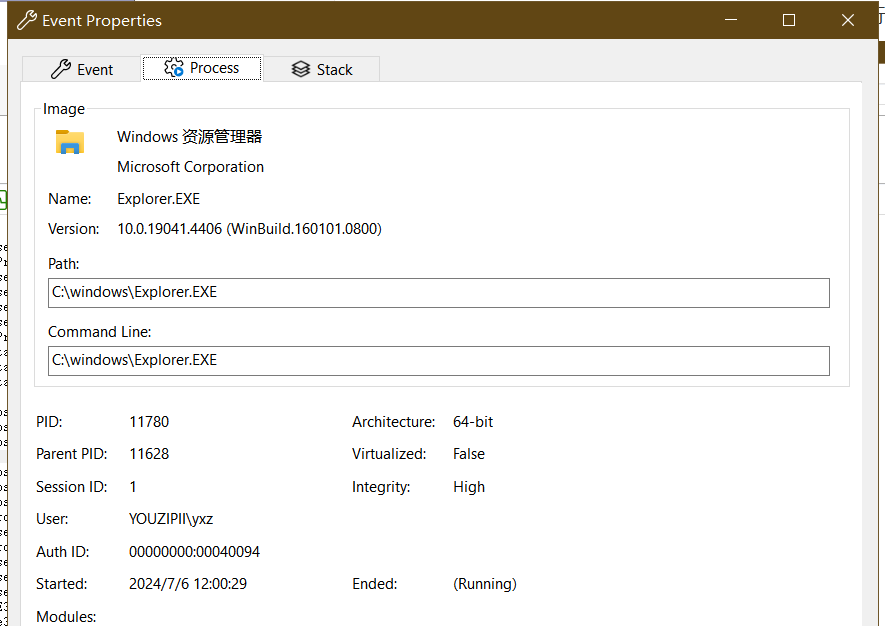Click the wrench icon in title bar
The height and width of the screenshot is (626, 885).
coord(27,20)
